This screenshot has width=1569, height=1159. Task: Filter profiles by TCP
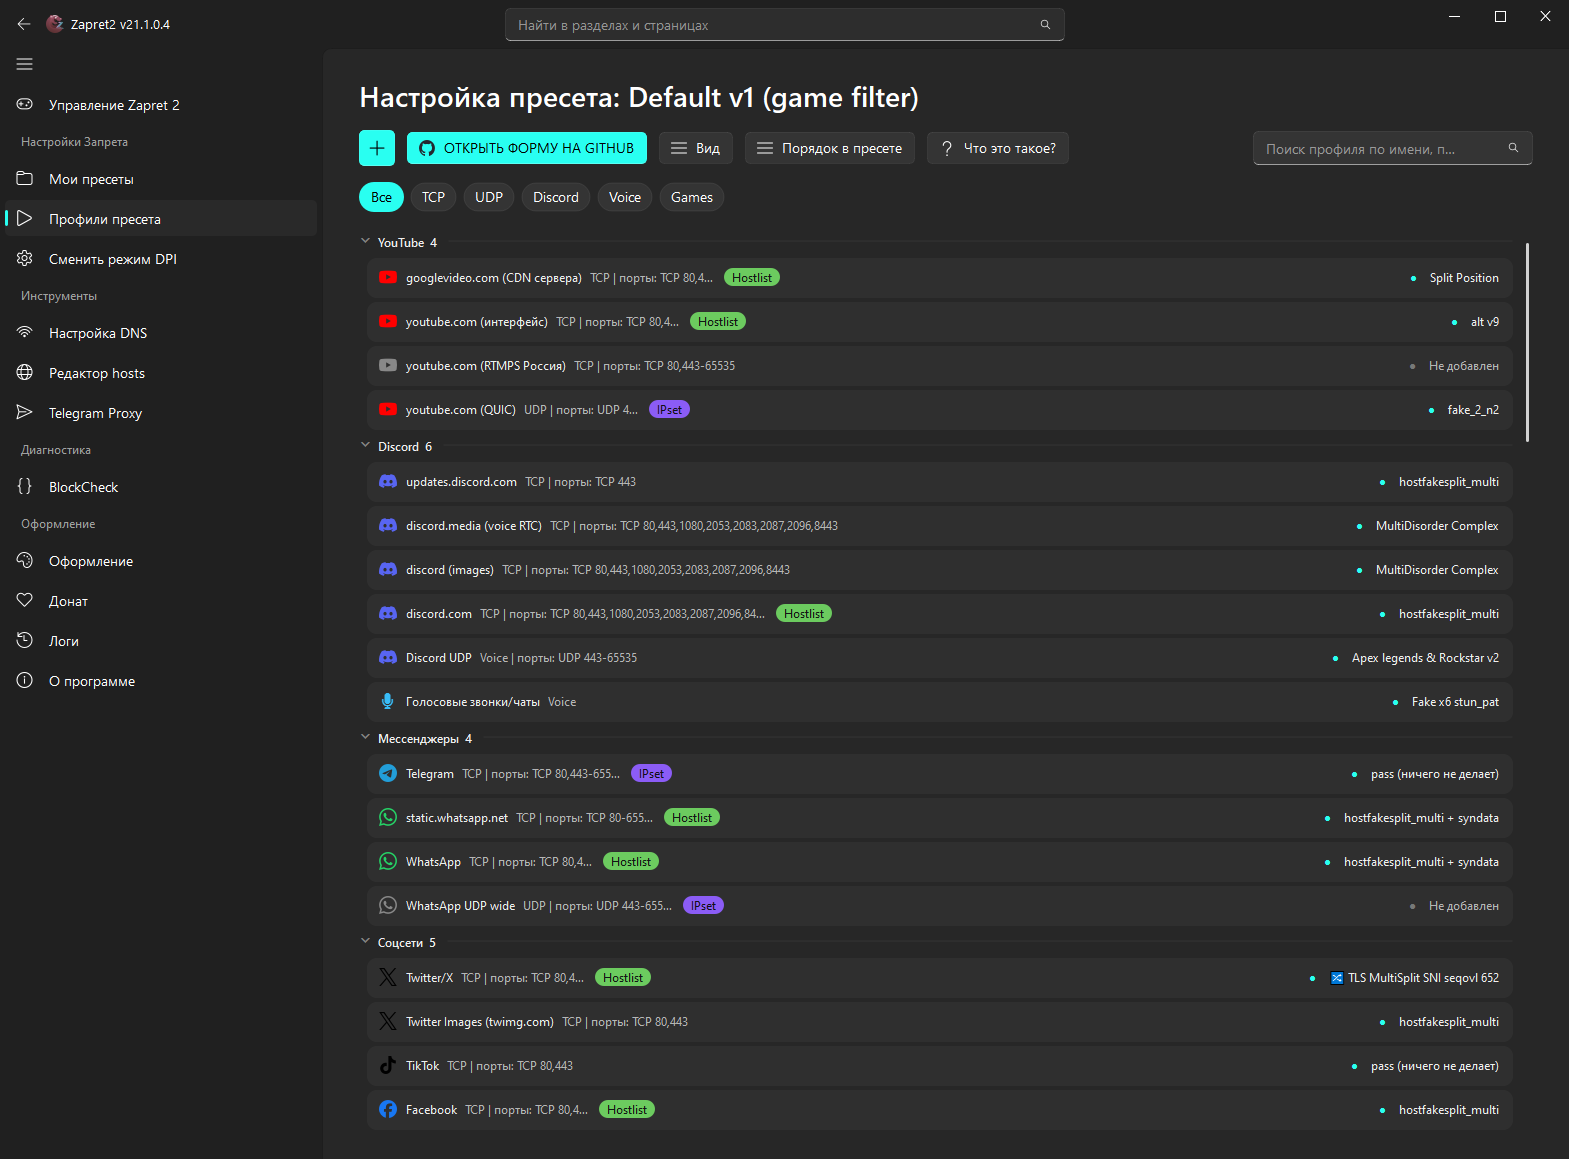pos(433,197)
